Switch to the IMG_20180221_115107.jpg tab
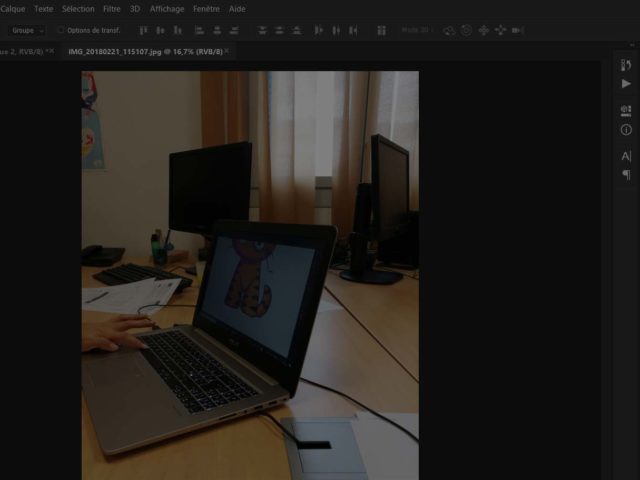 tap(143, 50)
